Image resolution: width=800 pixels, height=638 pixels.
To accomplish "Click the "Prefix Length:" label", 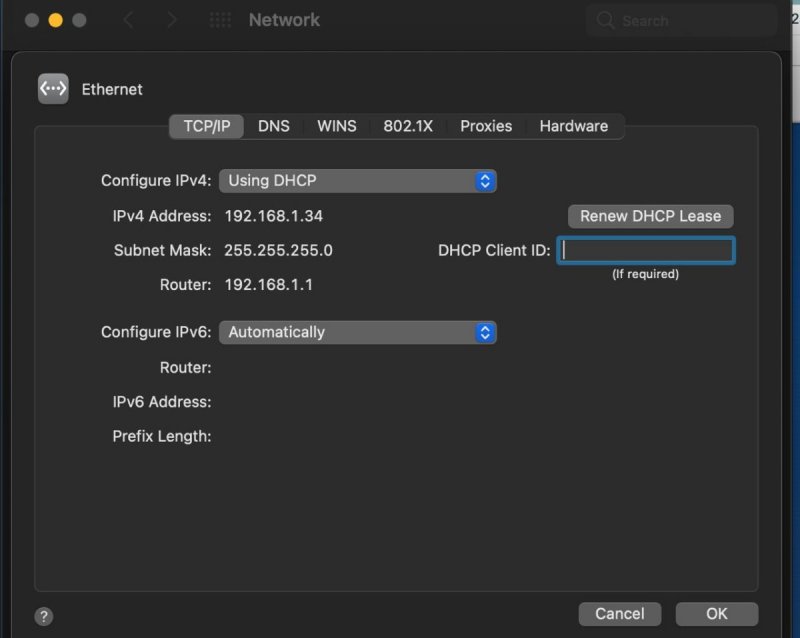I will click(x=162, y=436).
